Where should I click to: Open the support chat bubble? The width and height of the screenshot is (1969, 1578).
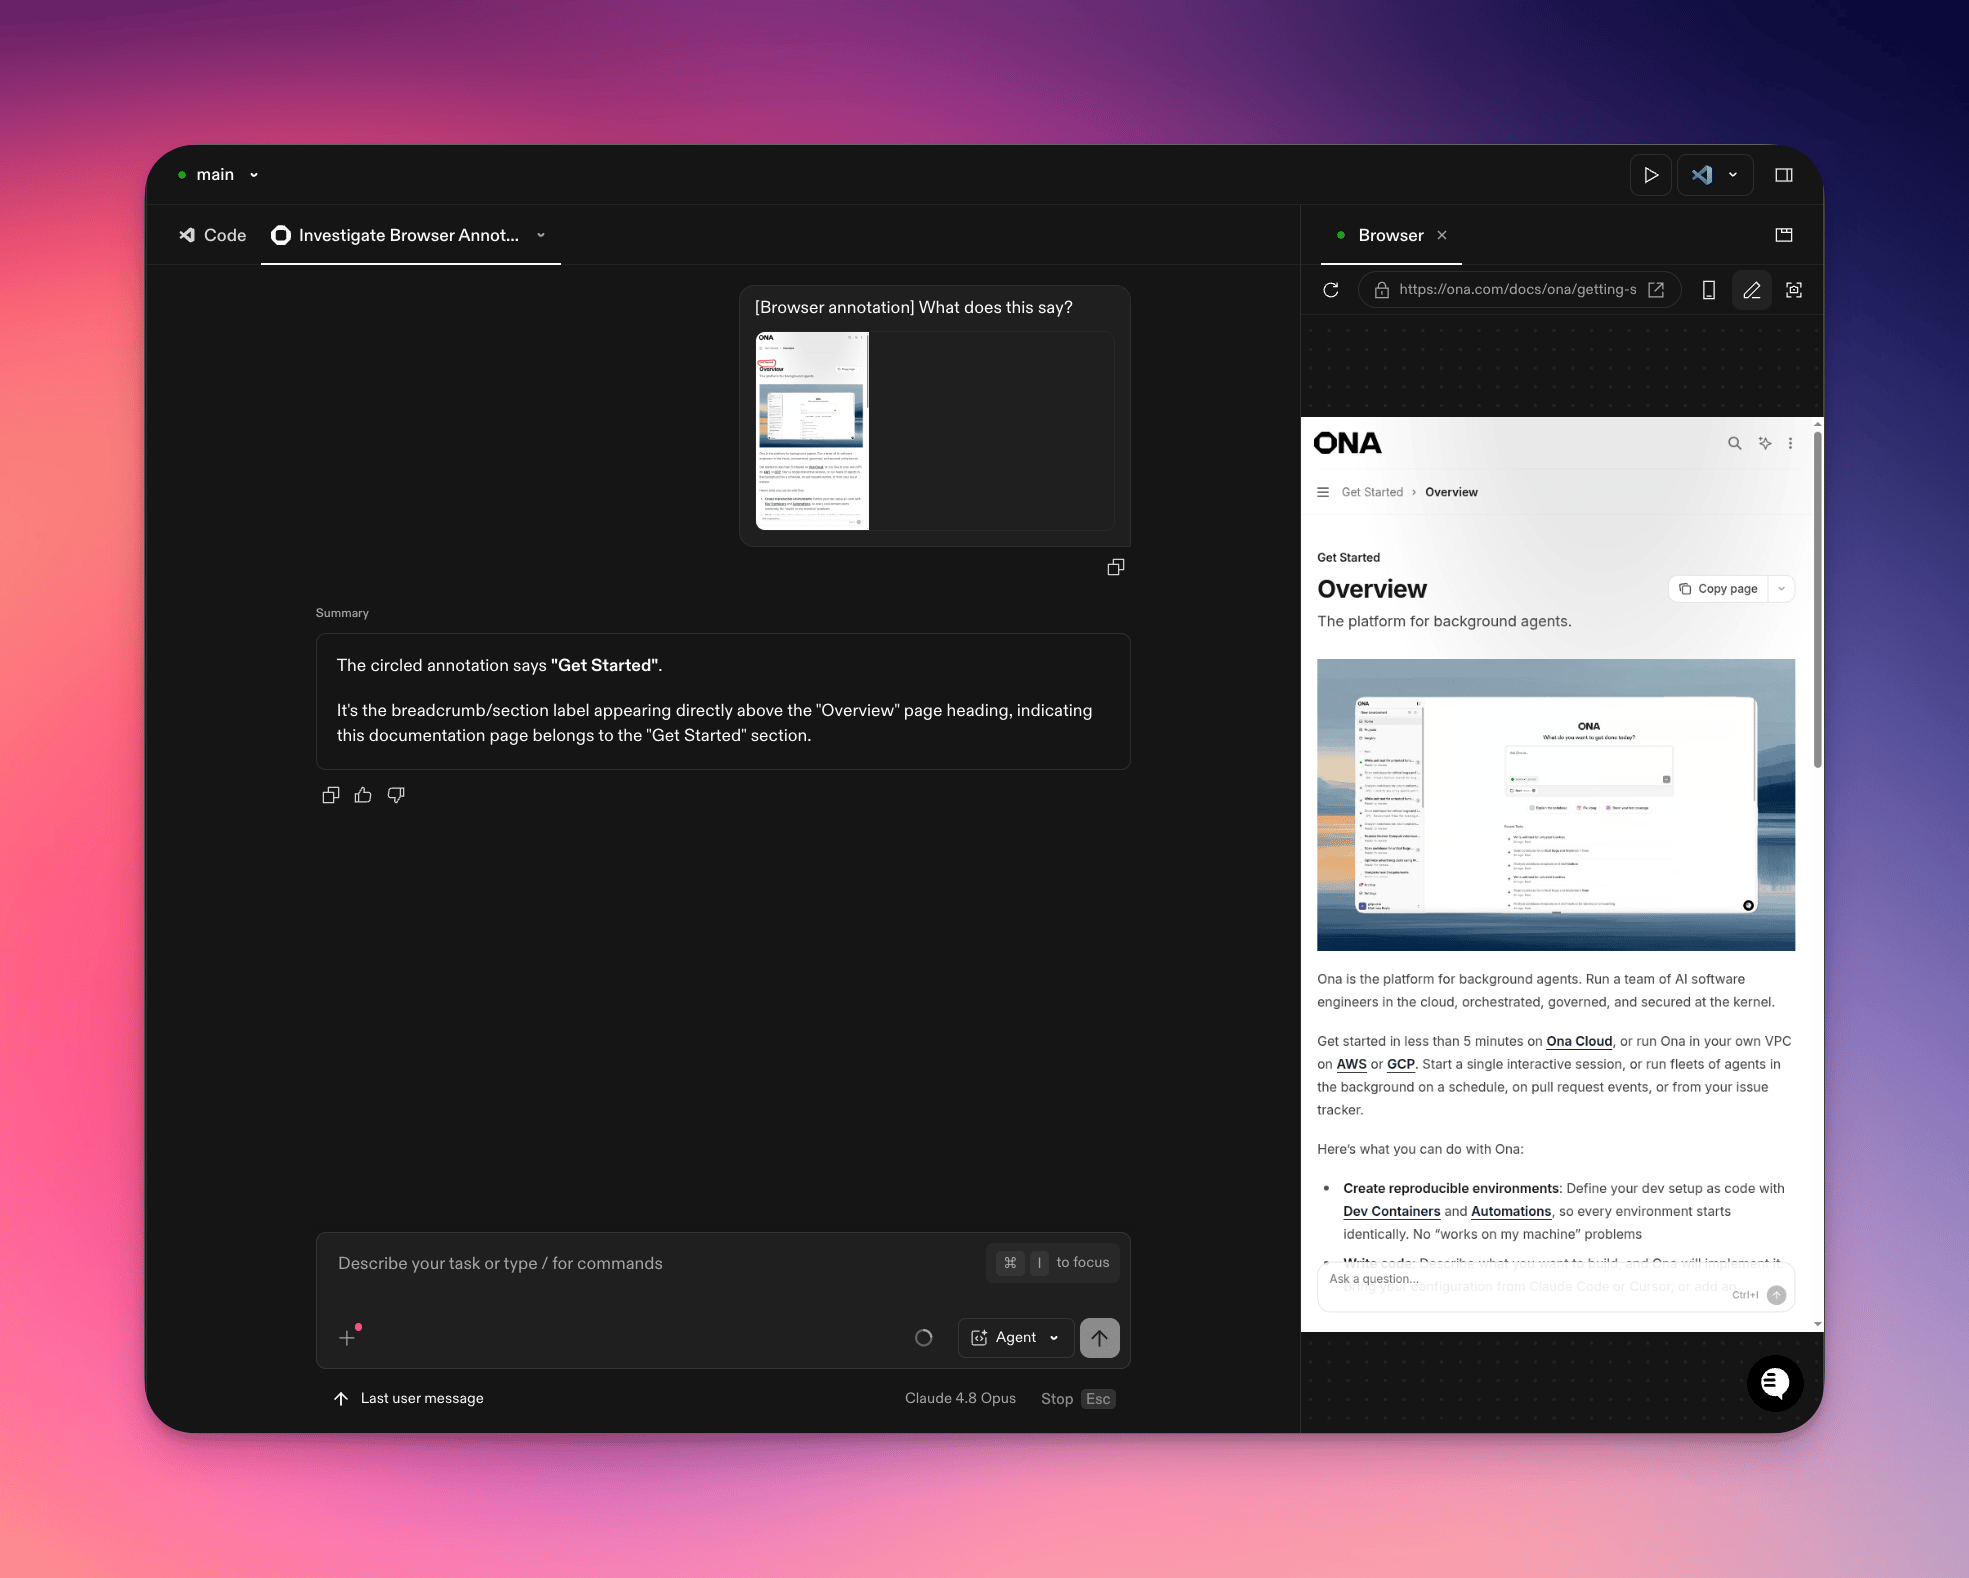coord(1775,1383)
